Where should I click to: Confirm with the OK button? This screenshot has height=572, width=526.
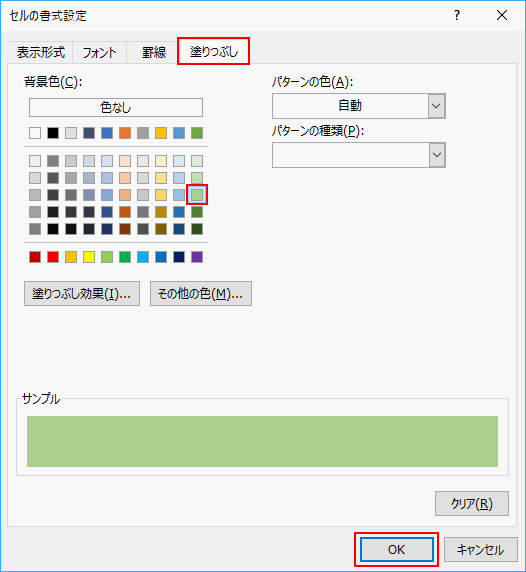(x=397, y=549)
